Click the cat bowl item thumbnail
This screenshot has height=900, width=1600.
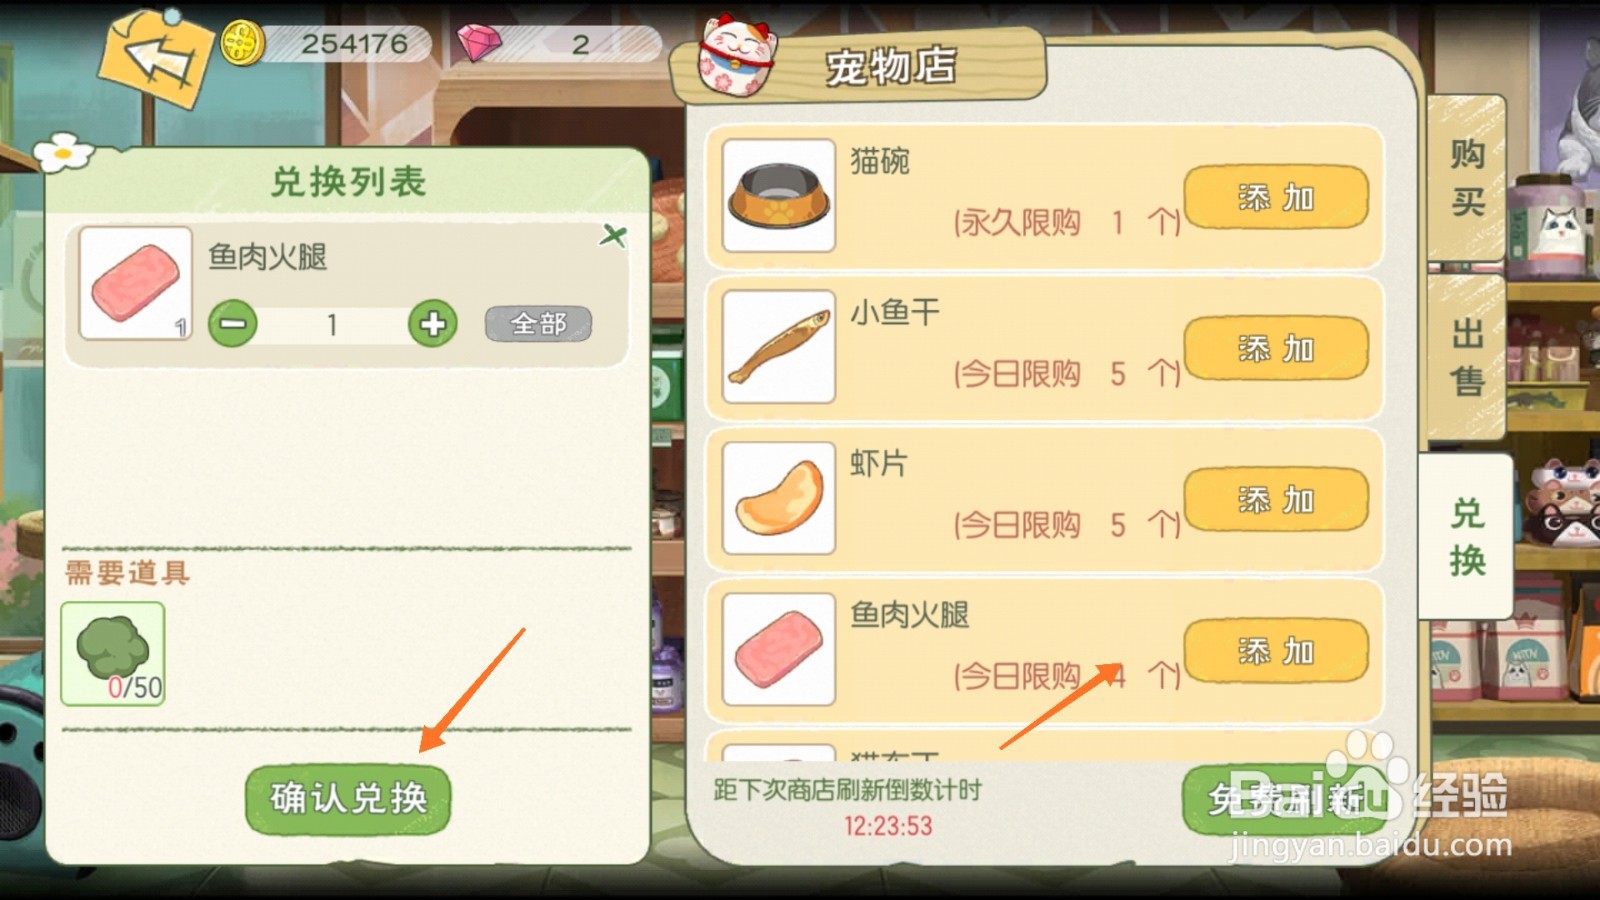tap(779, 195)
